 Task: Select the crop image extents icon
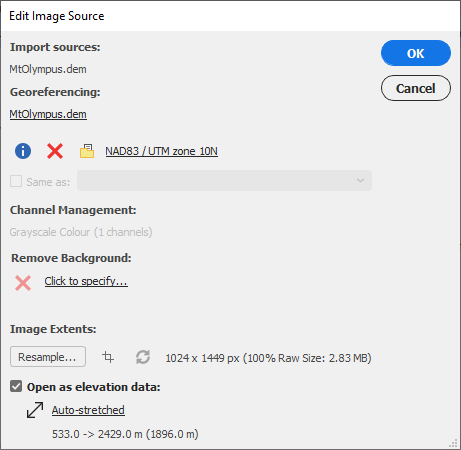click(108, 357)
